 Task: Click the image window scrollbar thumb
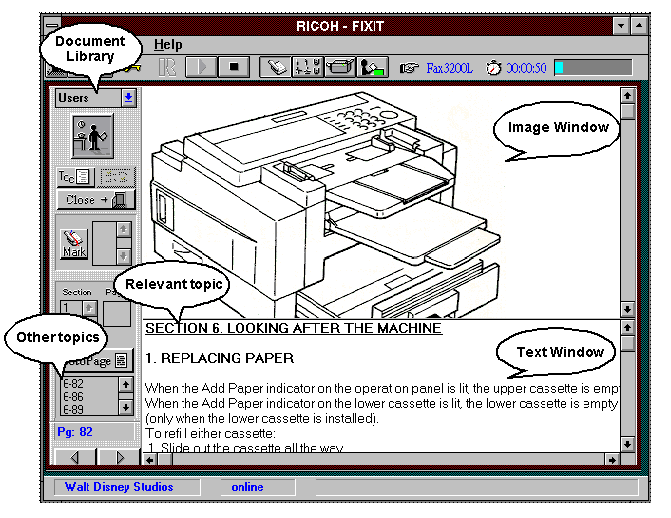[x=627, y=111]
